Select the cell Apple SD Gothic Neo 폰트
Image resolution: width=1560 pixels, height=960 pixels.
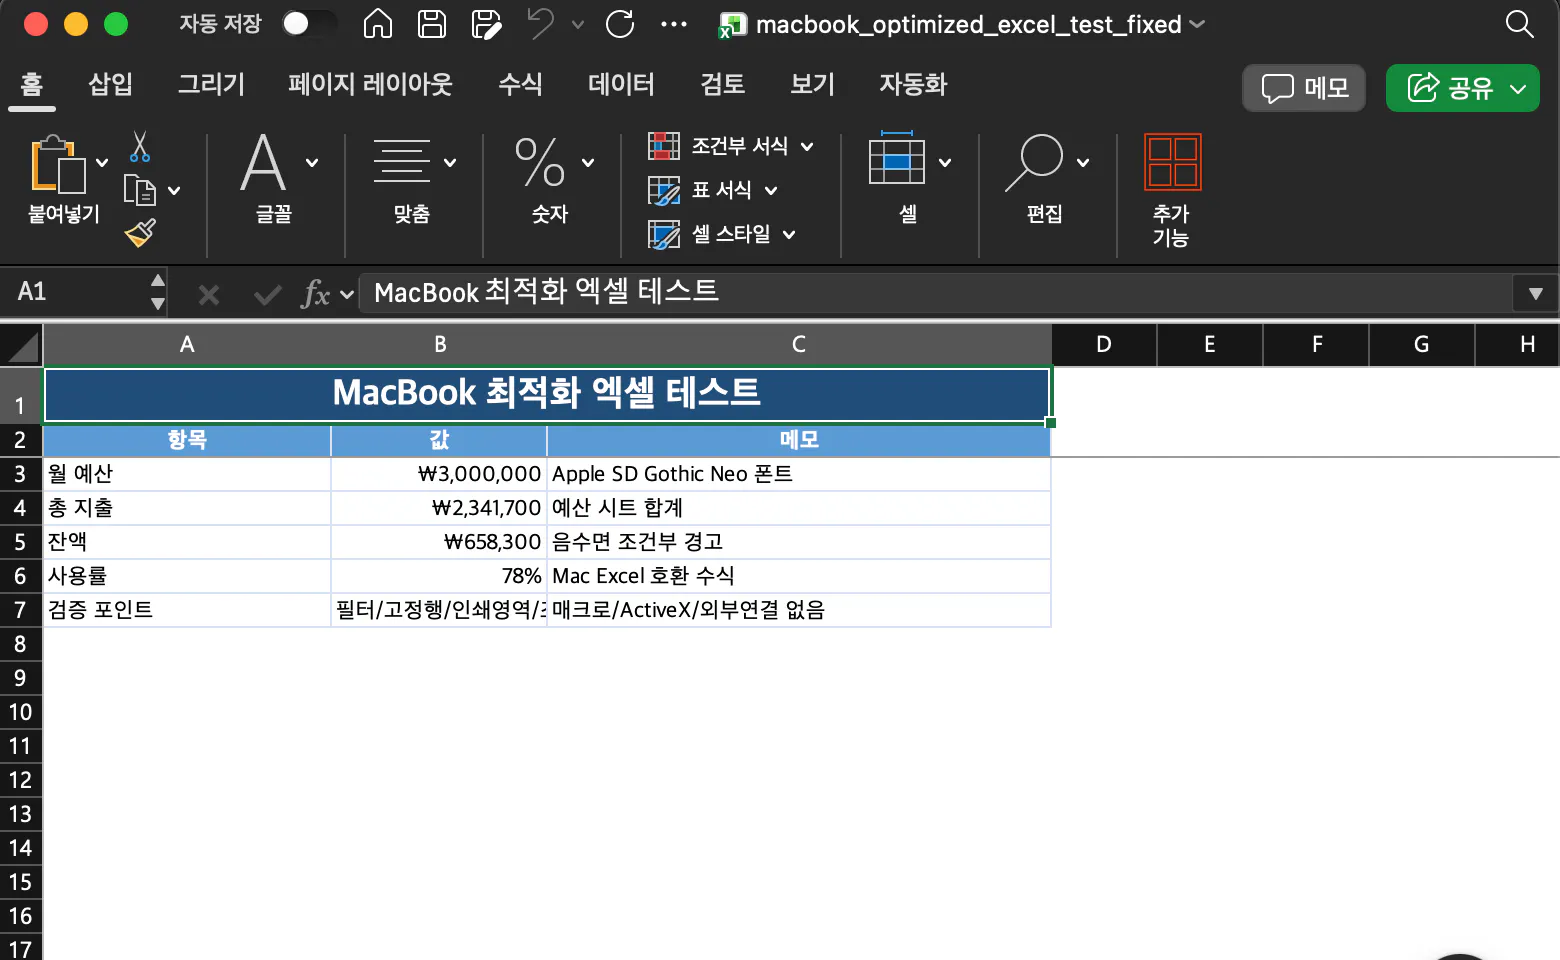pos(799,474)
